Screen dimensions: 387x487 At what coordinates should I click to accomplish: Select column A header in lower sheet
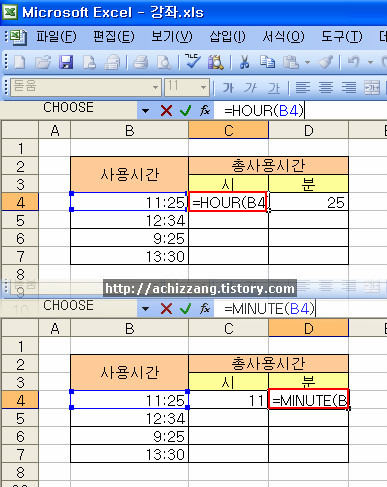[55, 329]
